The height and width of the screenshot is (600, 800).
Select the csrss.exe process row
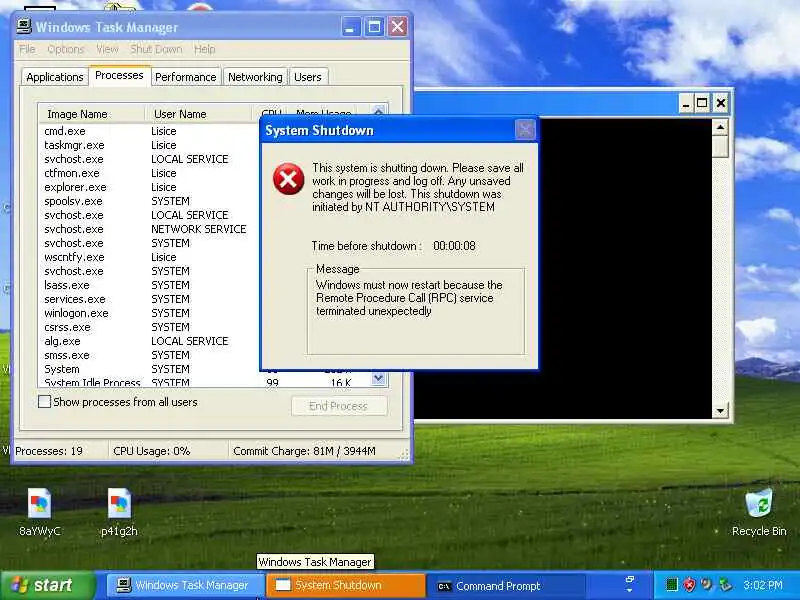point(149,327)
